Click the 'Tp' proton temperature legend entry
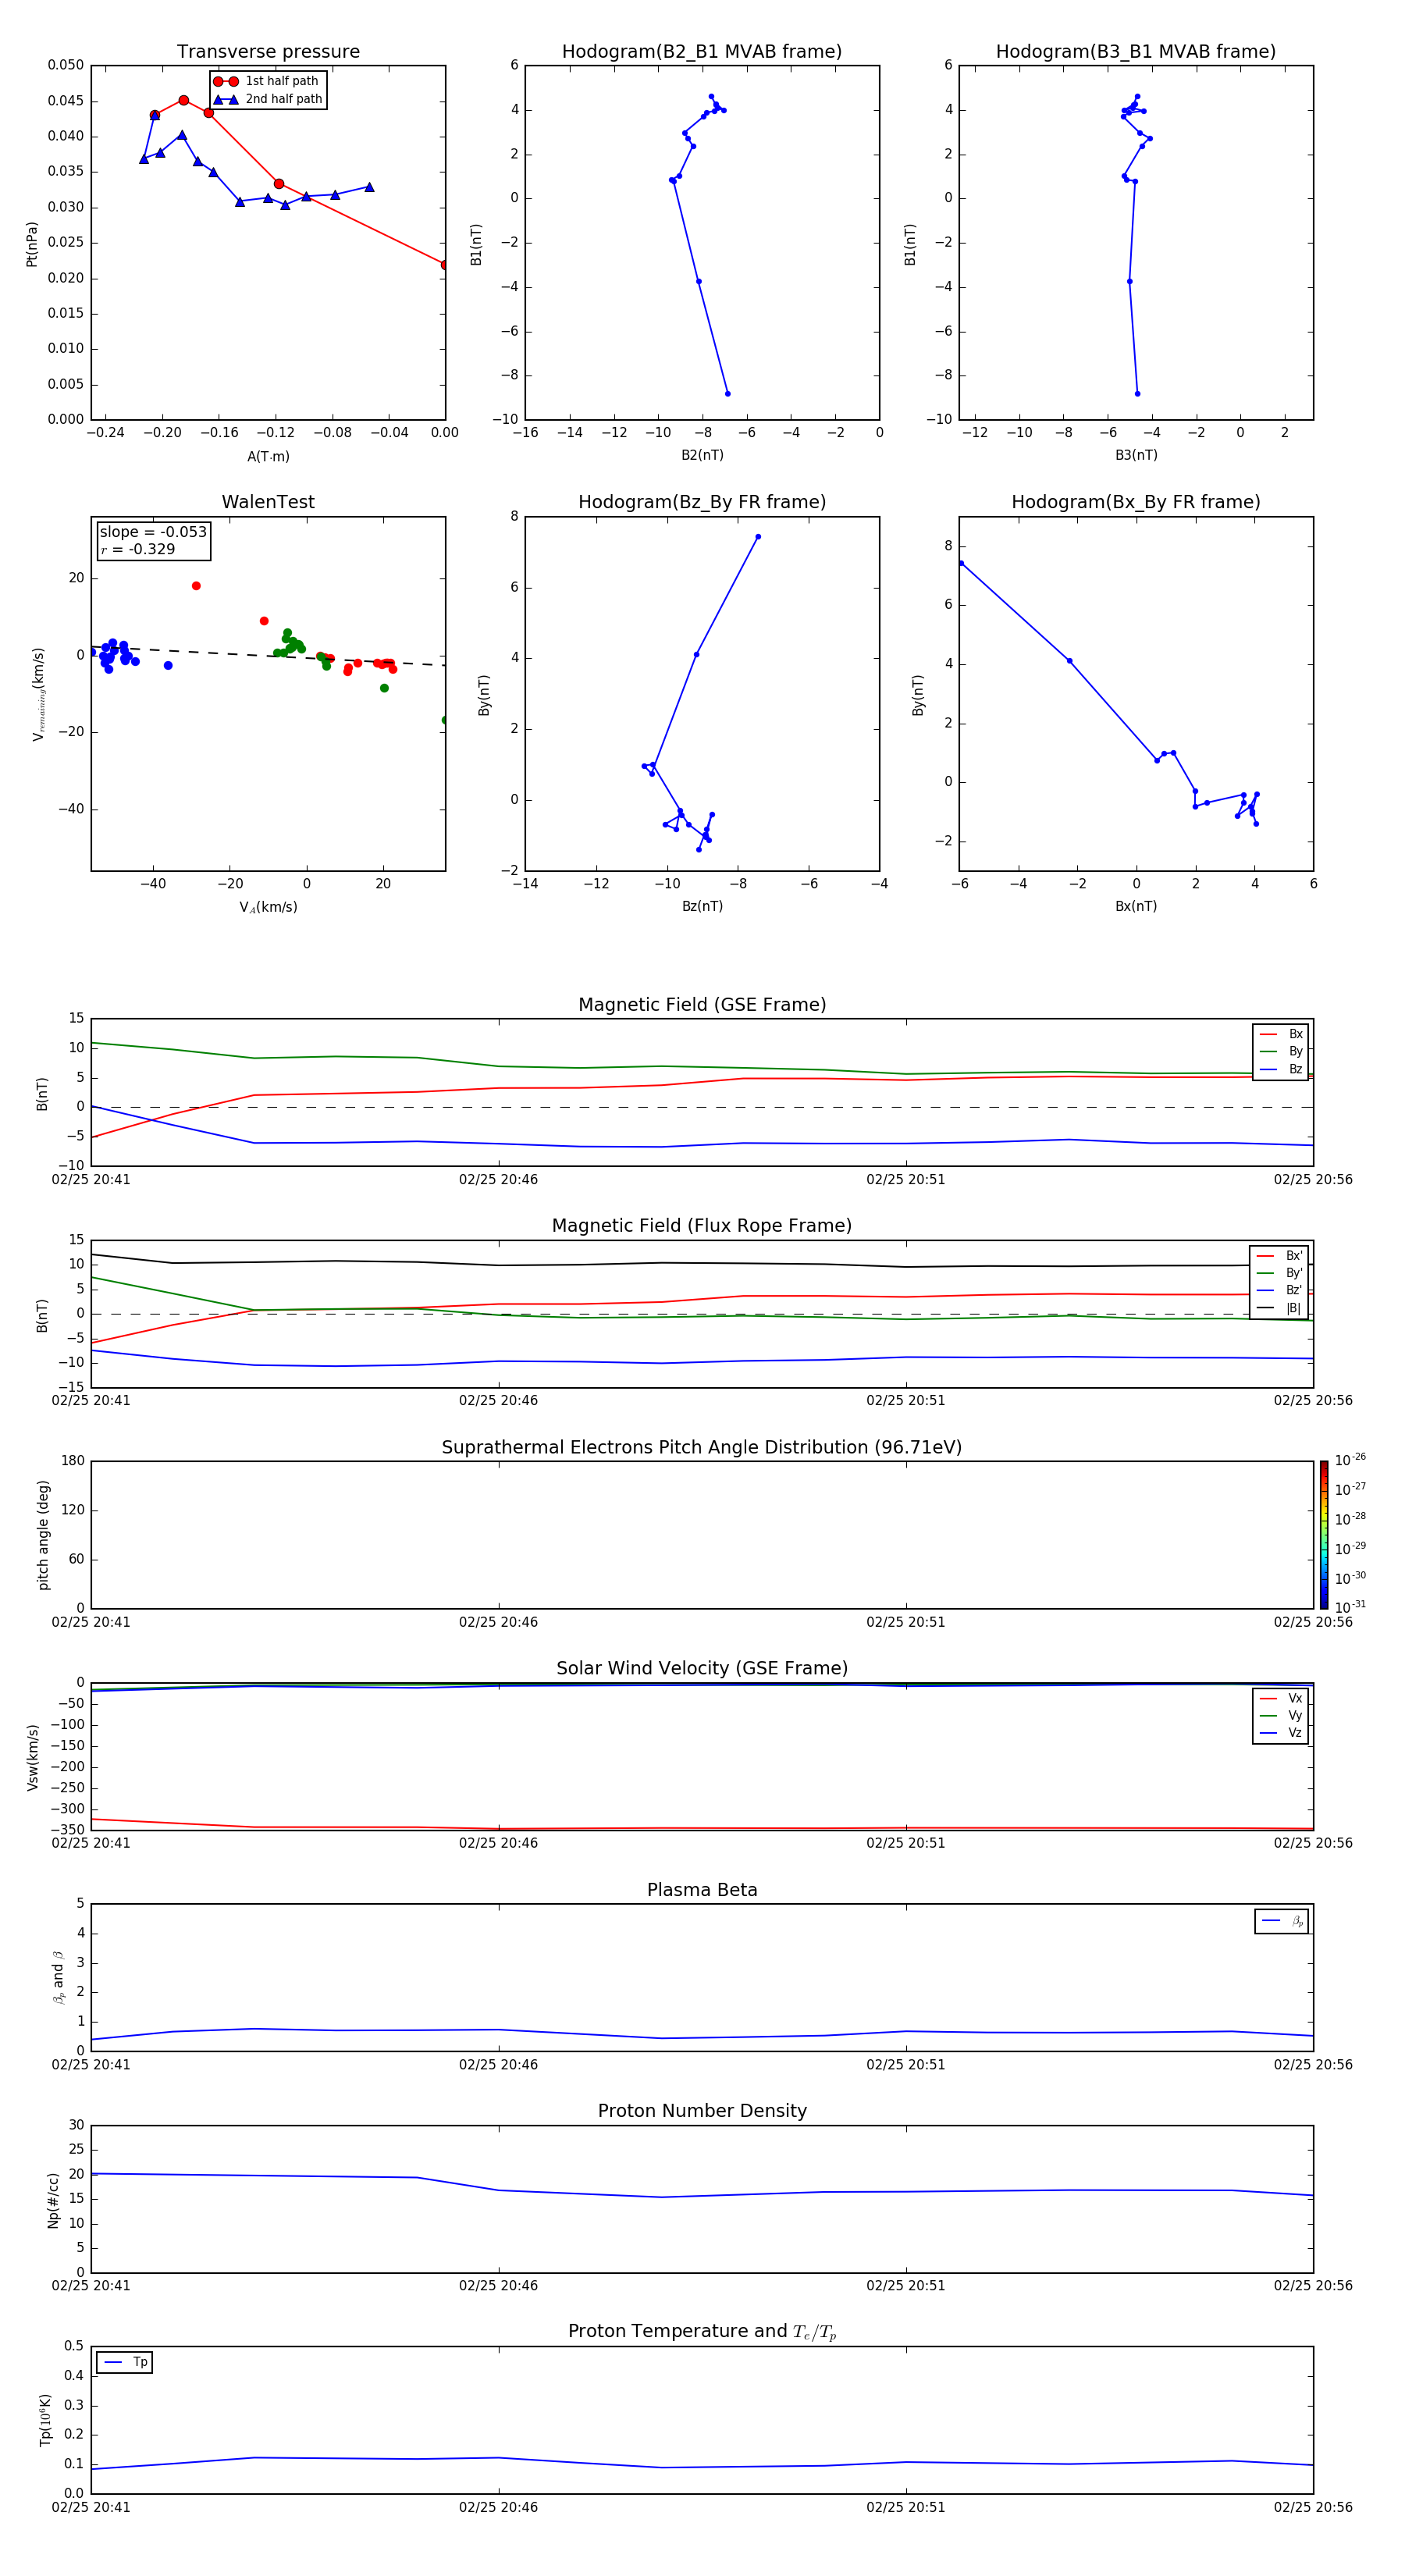 pos(125,2362)
